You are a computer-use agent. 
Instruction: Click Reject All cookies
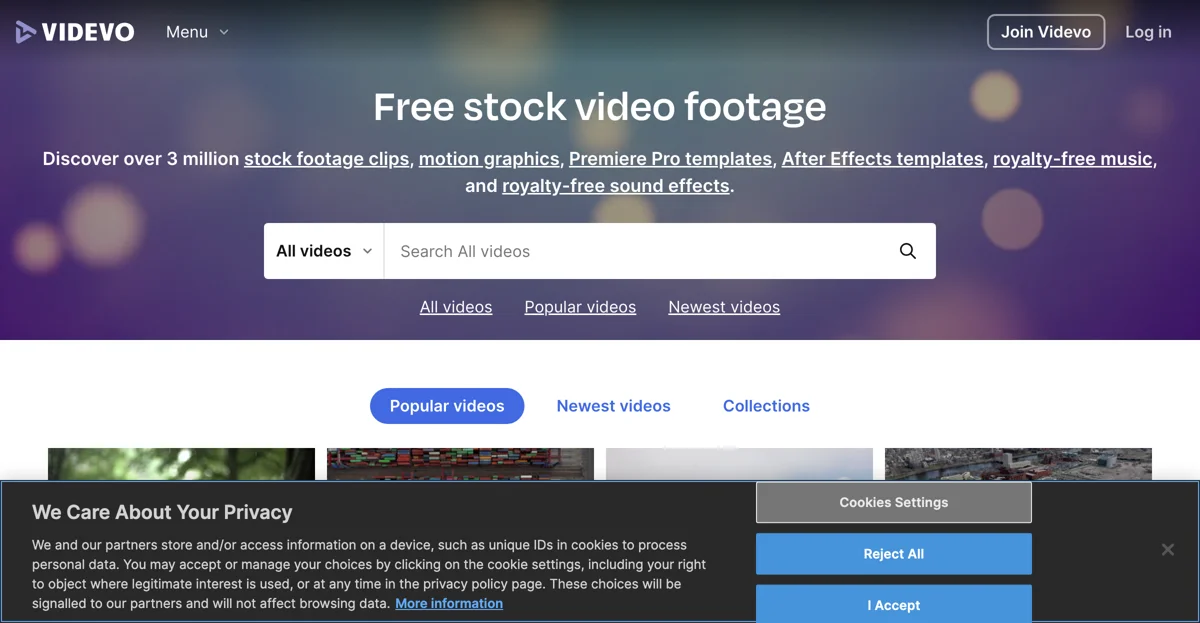894,554
